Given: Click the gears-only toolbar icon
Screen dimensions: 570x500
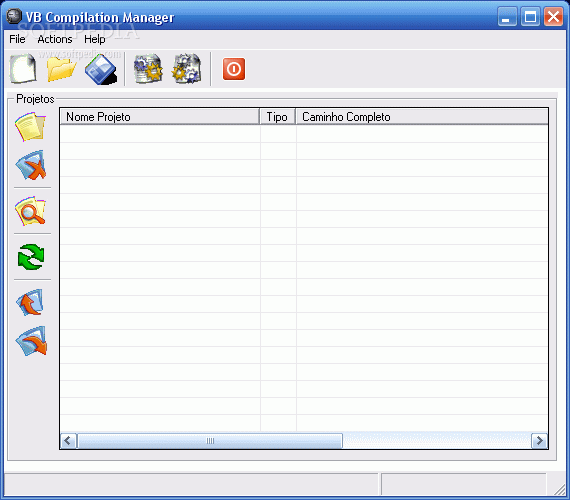Looking at the screenshot, I should [x=186, y=69].
